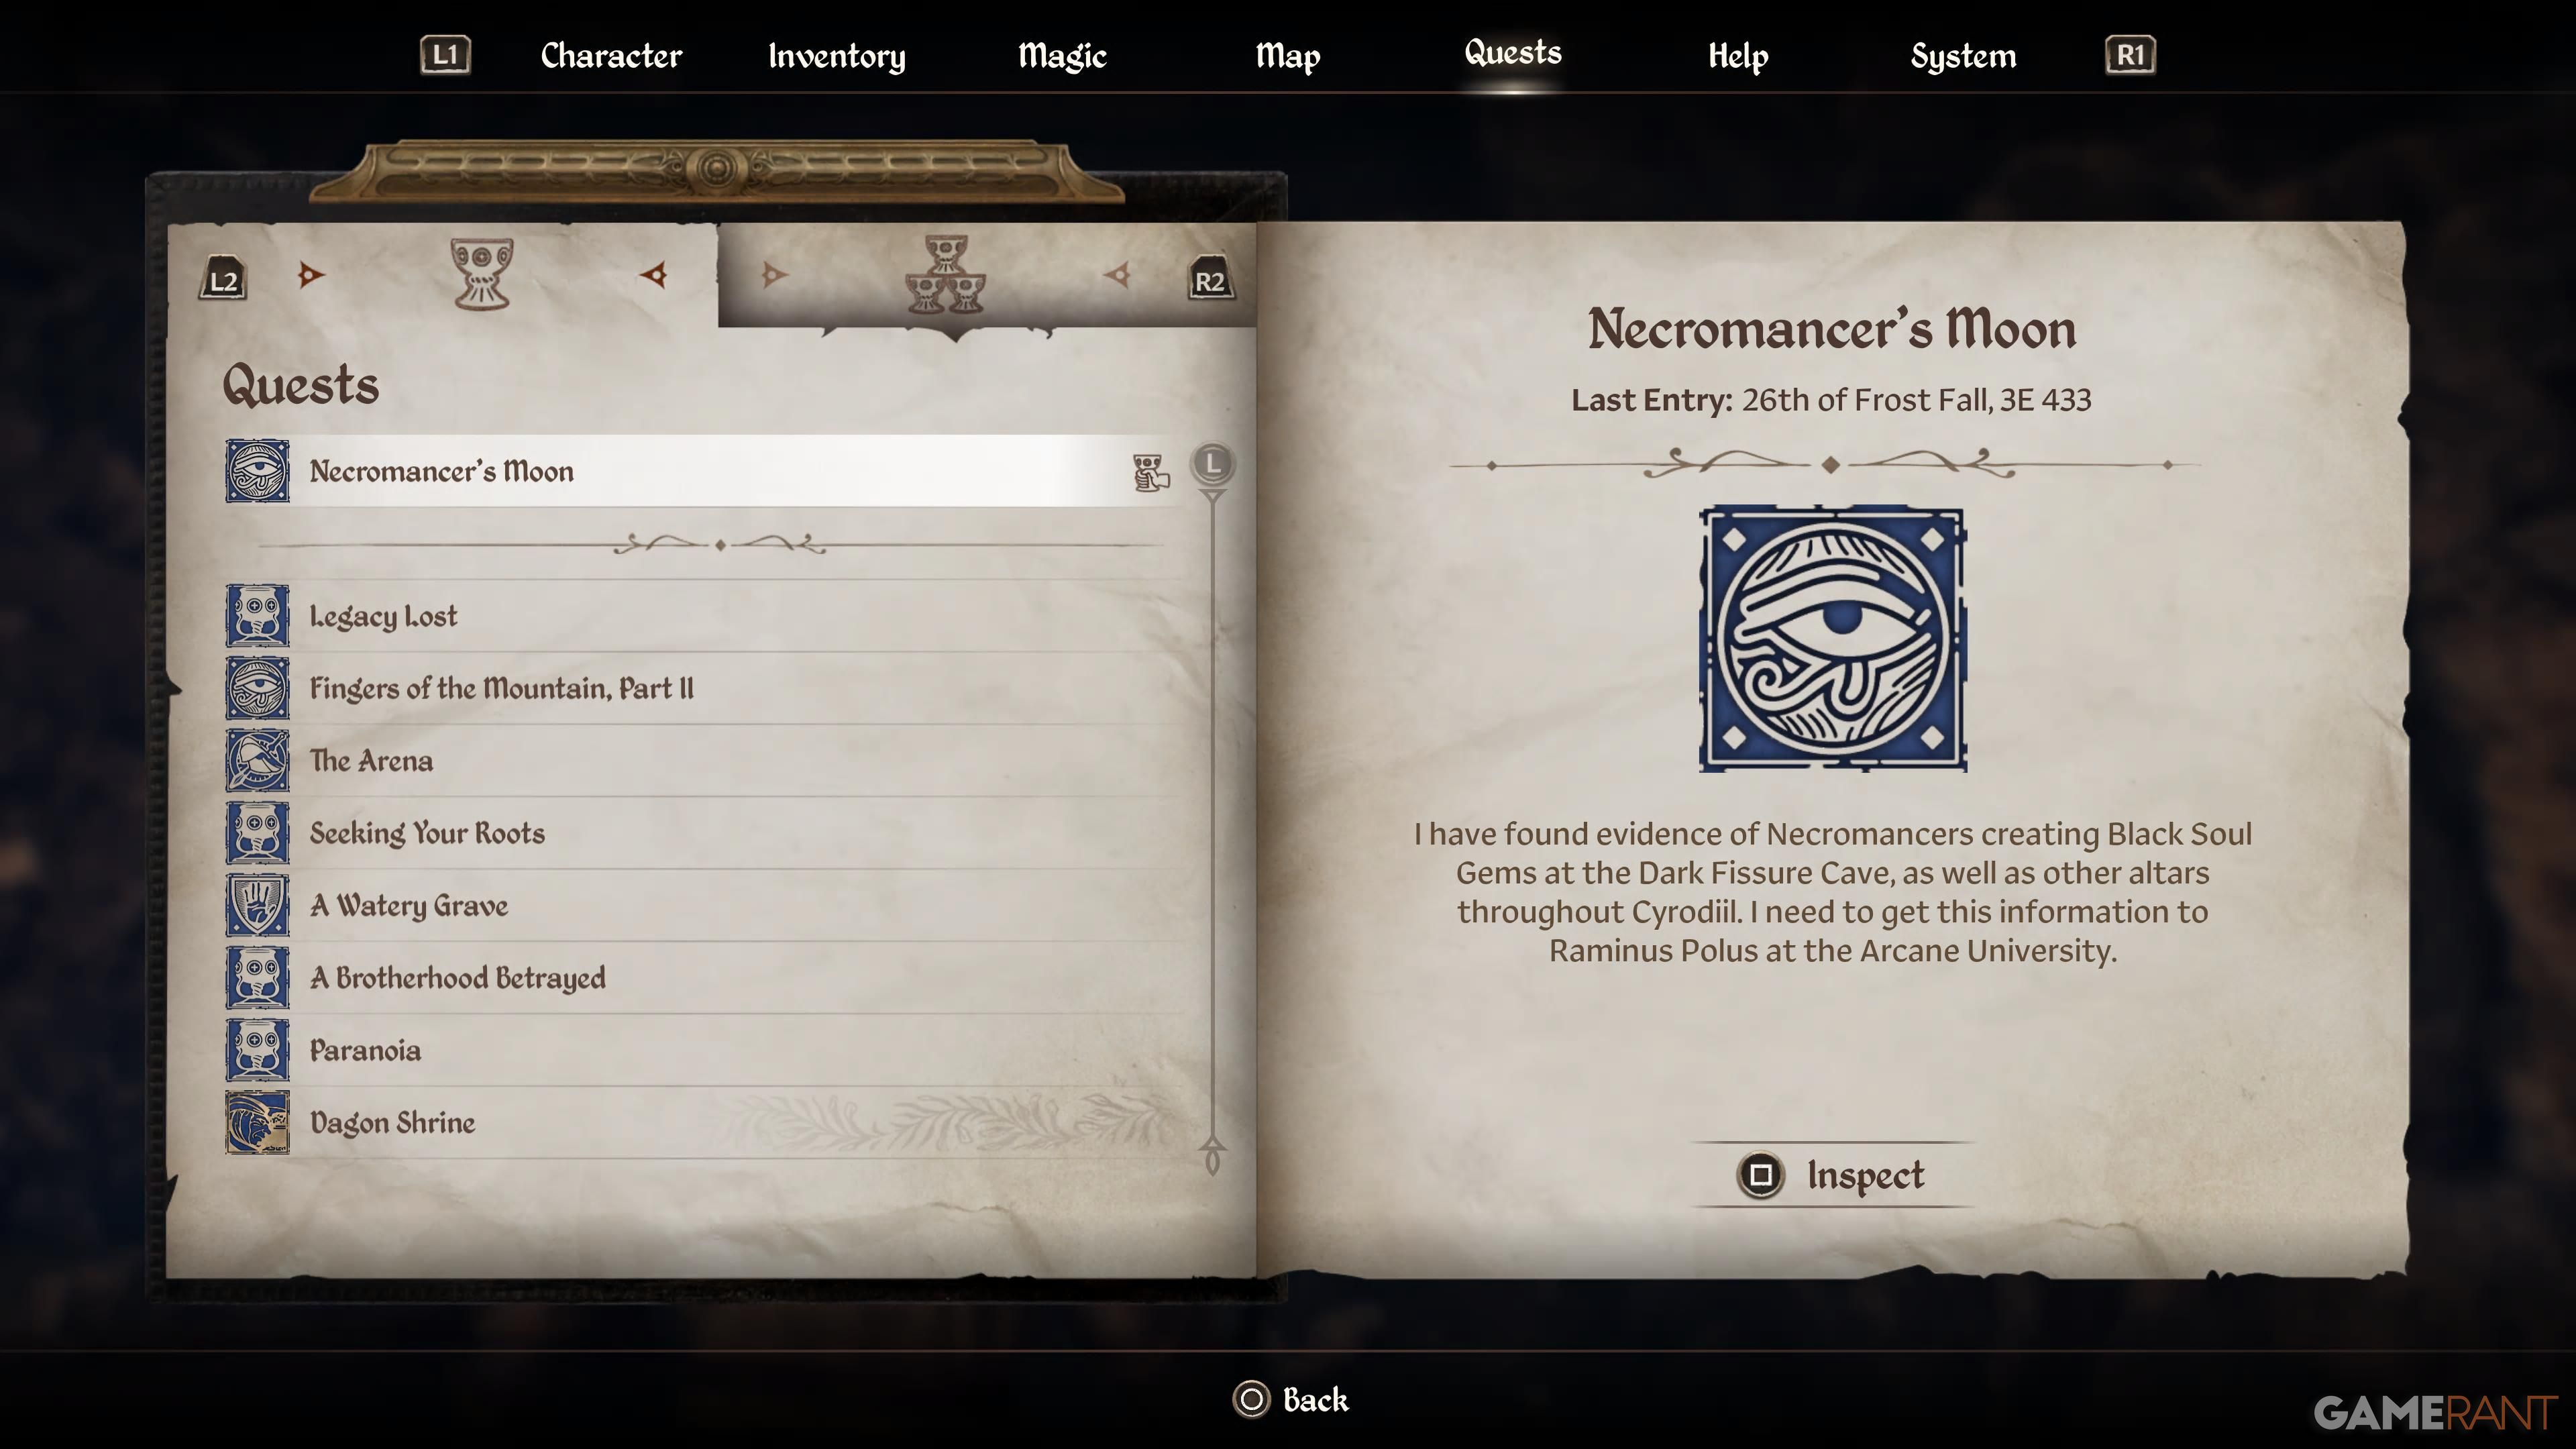The image size is (2576, 1449).
Task: Click the L stick scrollbar handle
Action: pyautogui.click(x=1213, y=464)
